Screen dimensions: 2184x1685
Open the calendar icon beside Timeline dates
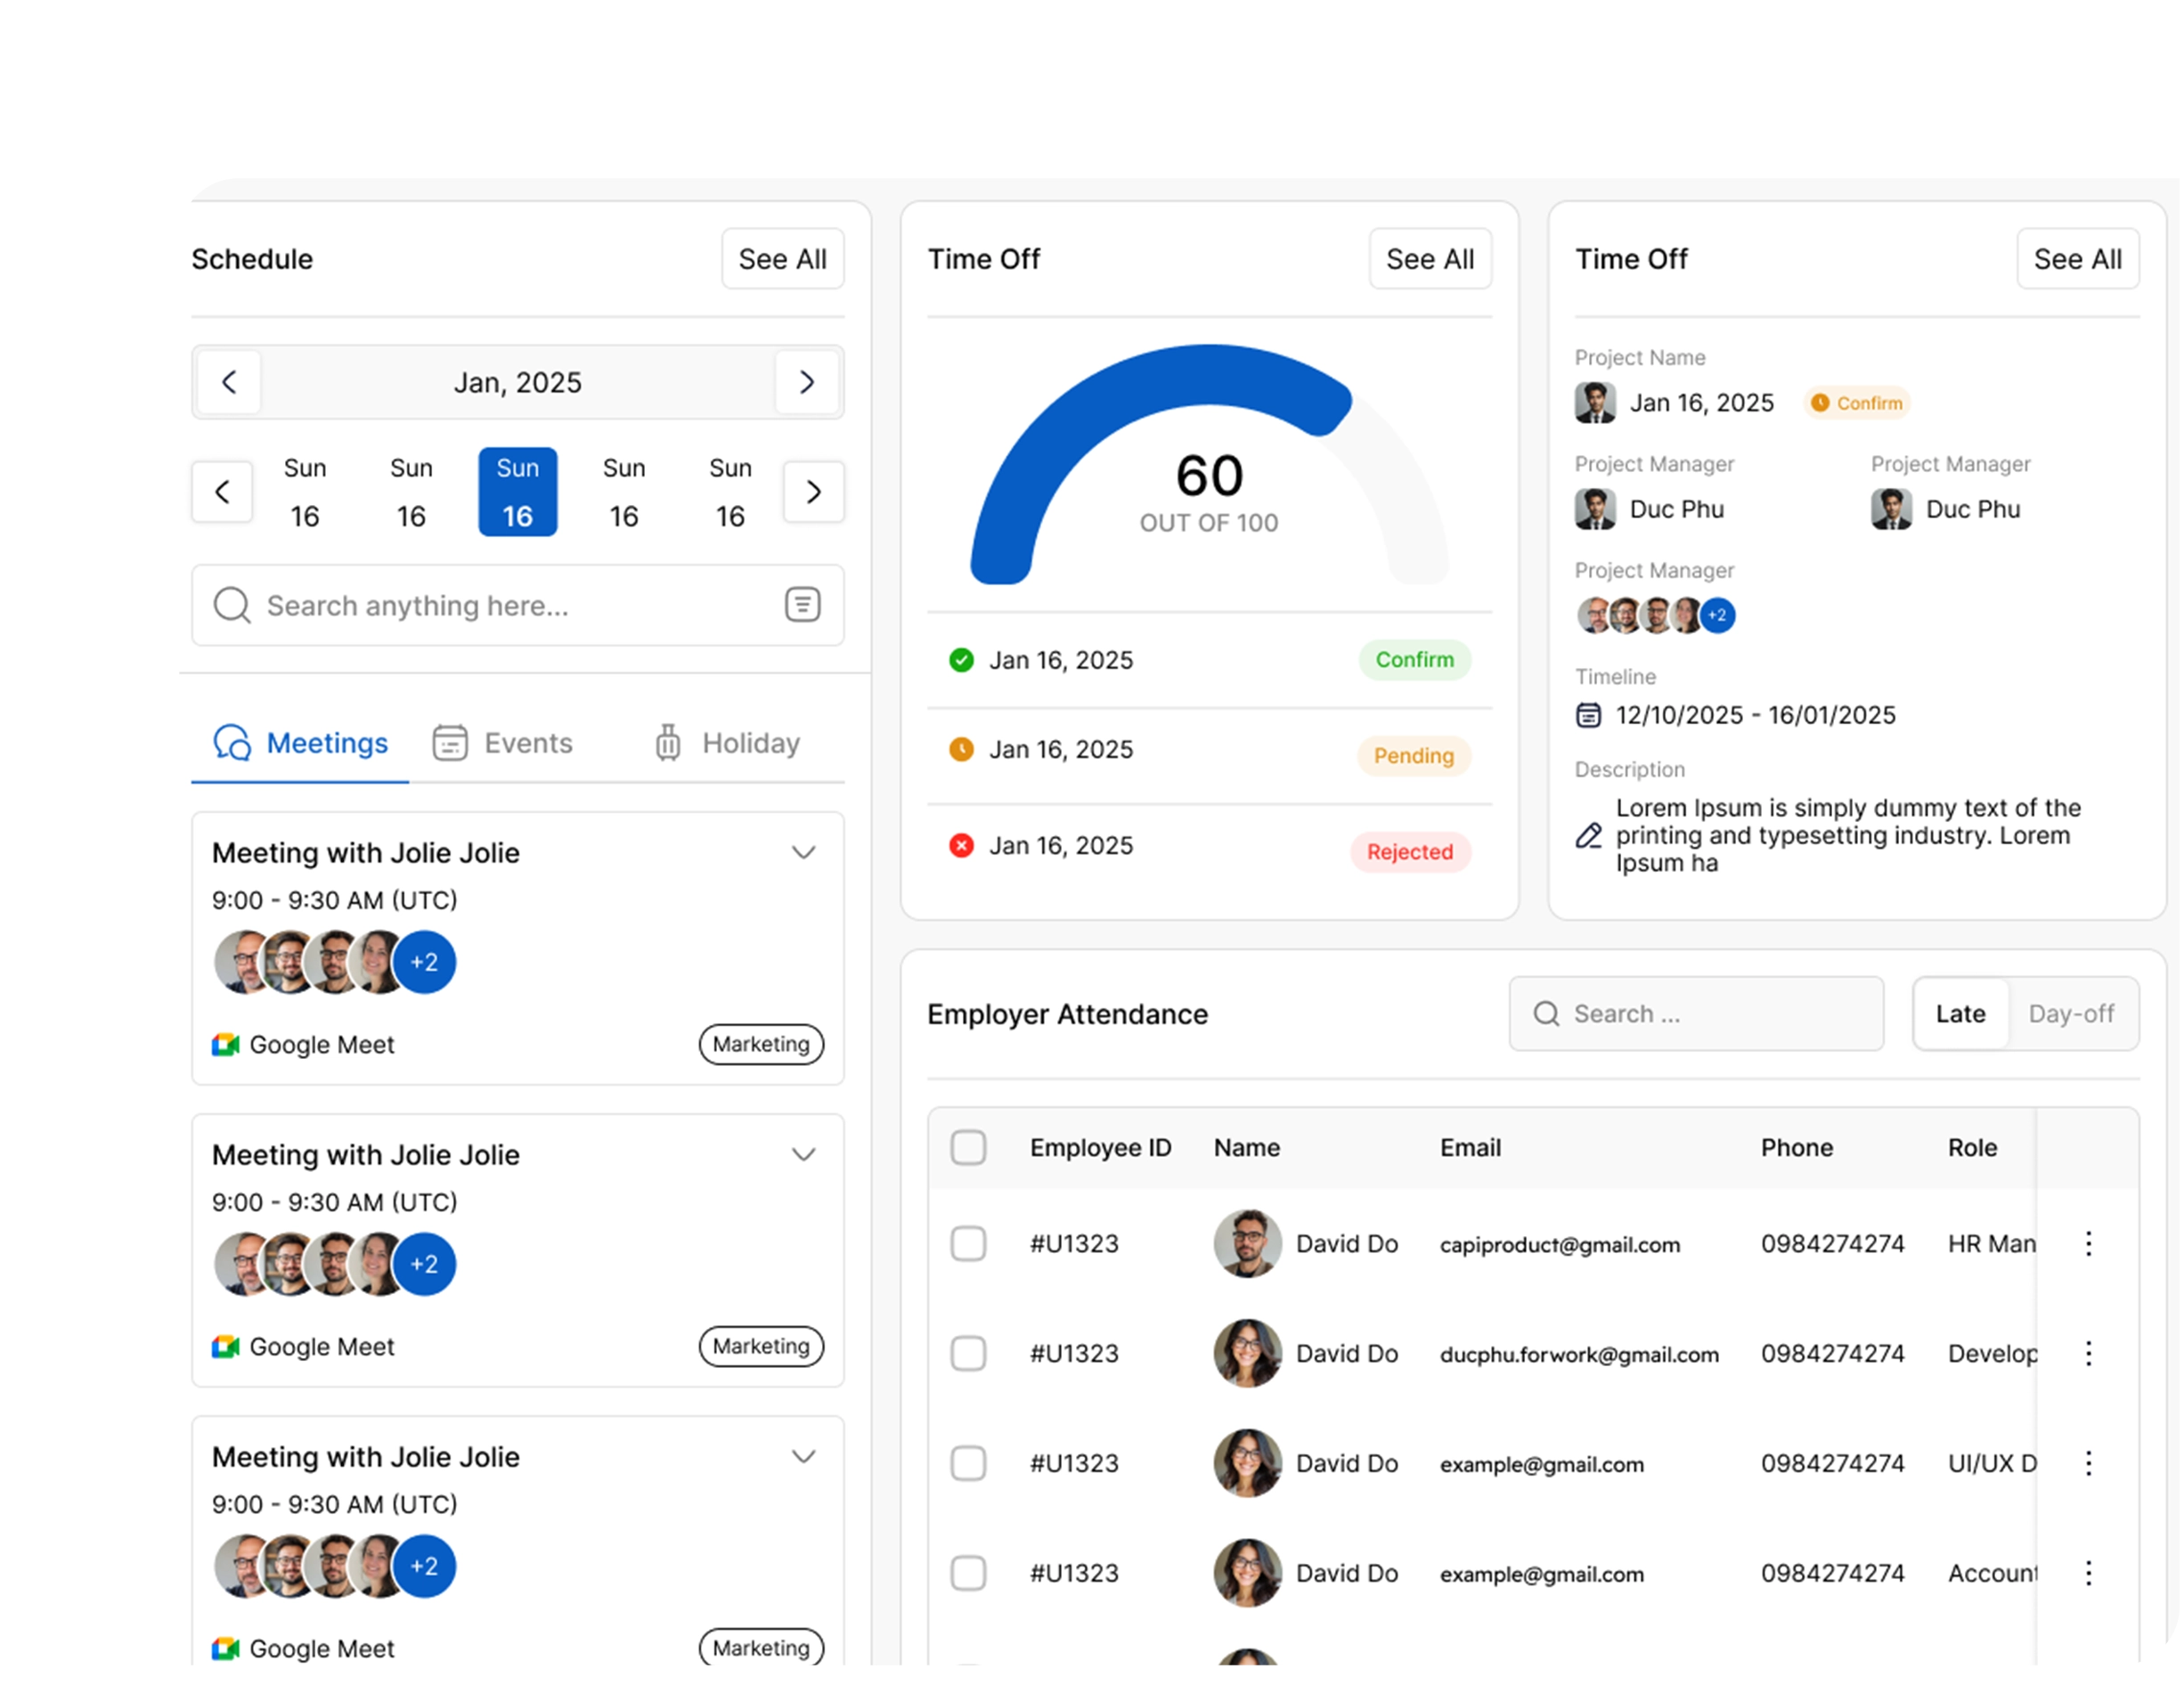pyautogui.click(x=1590, y=714)
